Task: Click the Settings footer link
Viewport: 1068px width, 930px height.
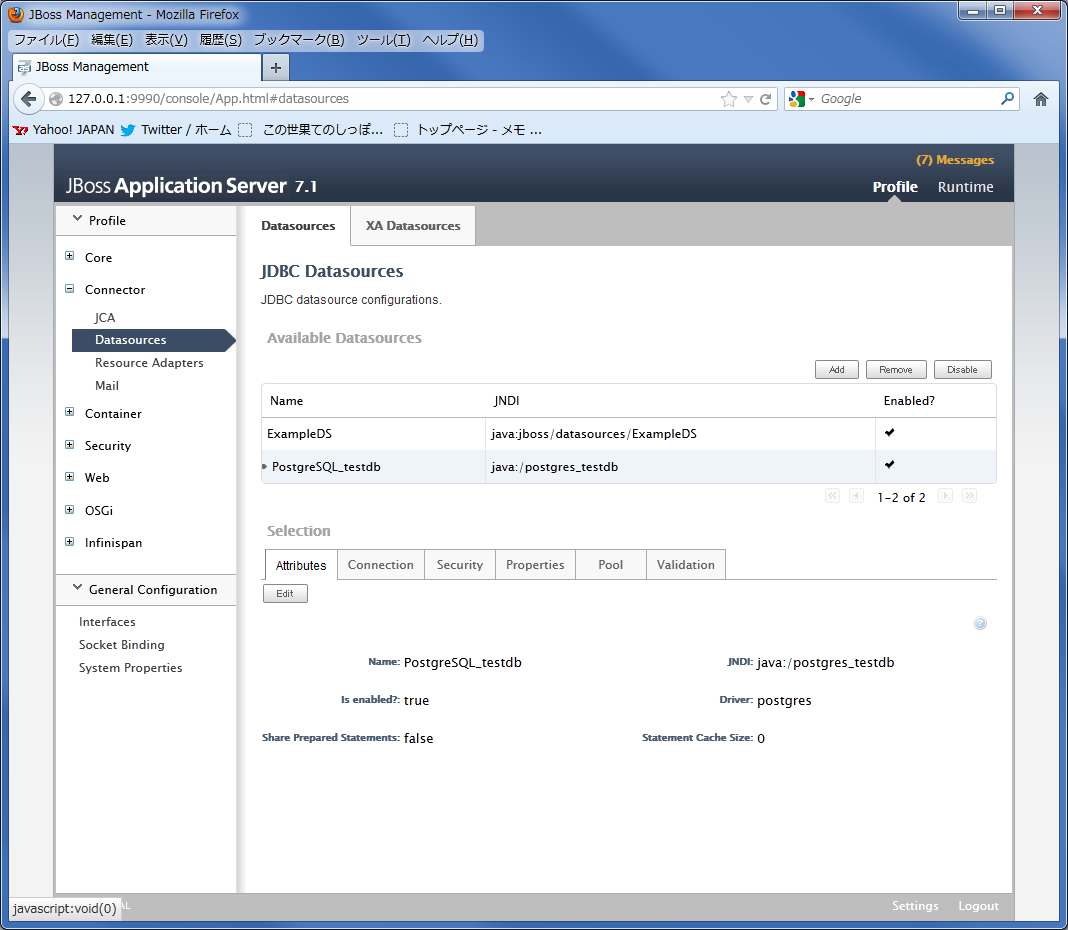Action: (915, 905)
